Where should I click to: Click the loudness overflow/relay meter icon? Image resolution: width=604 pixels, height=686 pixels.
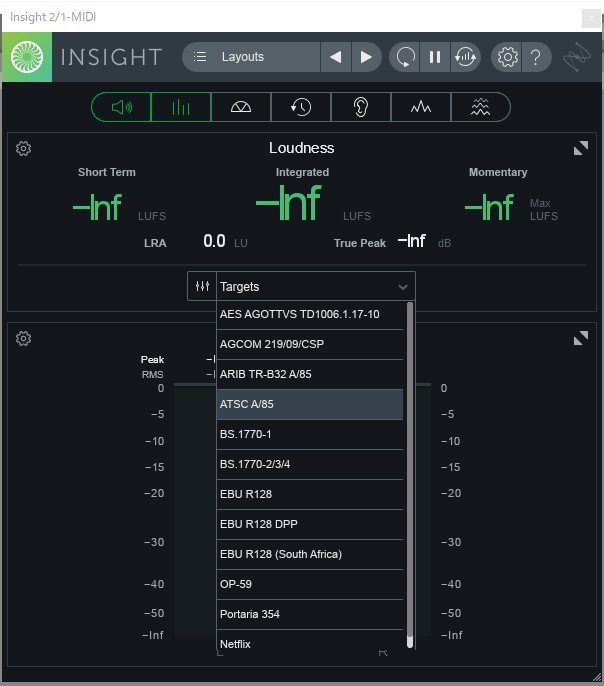(465, 57)
